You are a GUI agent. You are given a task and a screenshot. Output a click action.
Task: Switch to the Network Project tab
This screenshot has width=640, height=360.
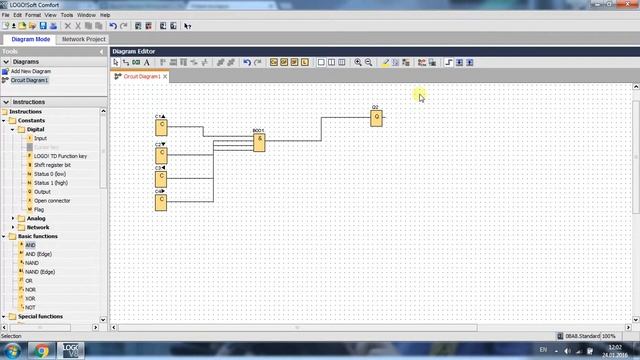tap(84, 39)
